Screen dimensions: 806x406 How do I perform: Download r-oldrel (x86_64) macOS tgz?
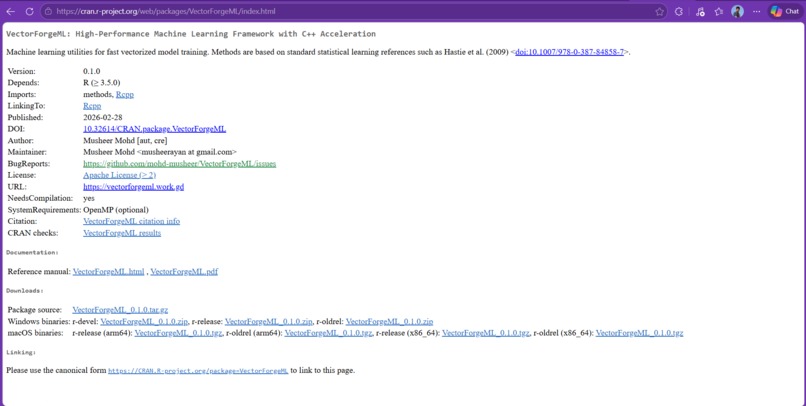pyautogui.click(x=639, y=333)
